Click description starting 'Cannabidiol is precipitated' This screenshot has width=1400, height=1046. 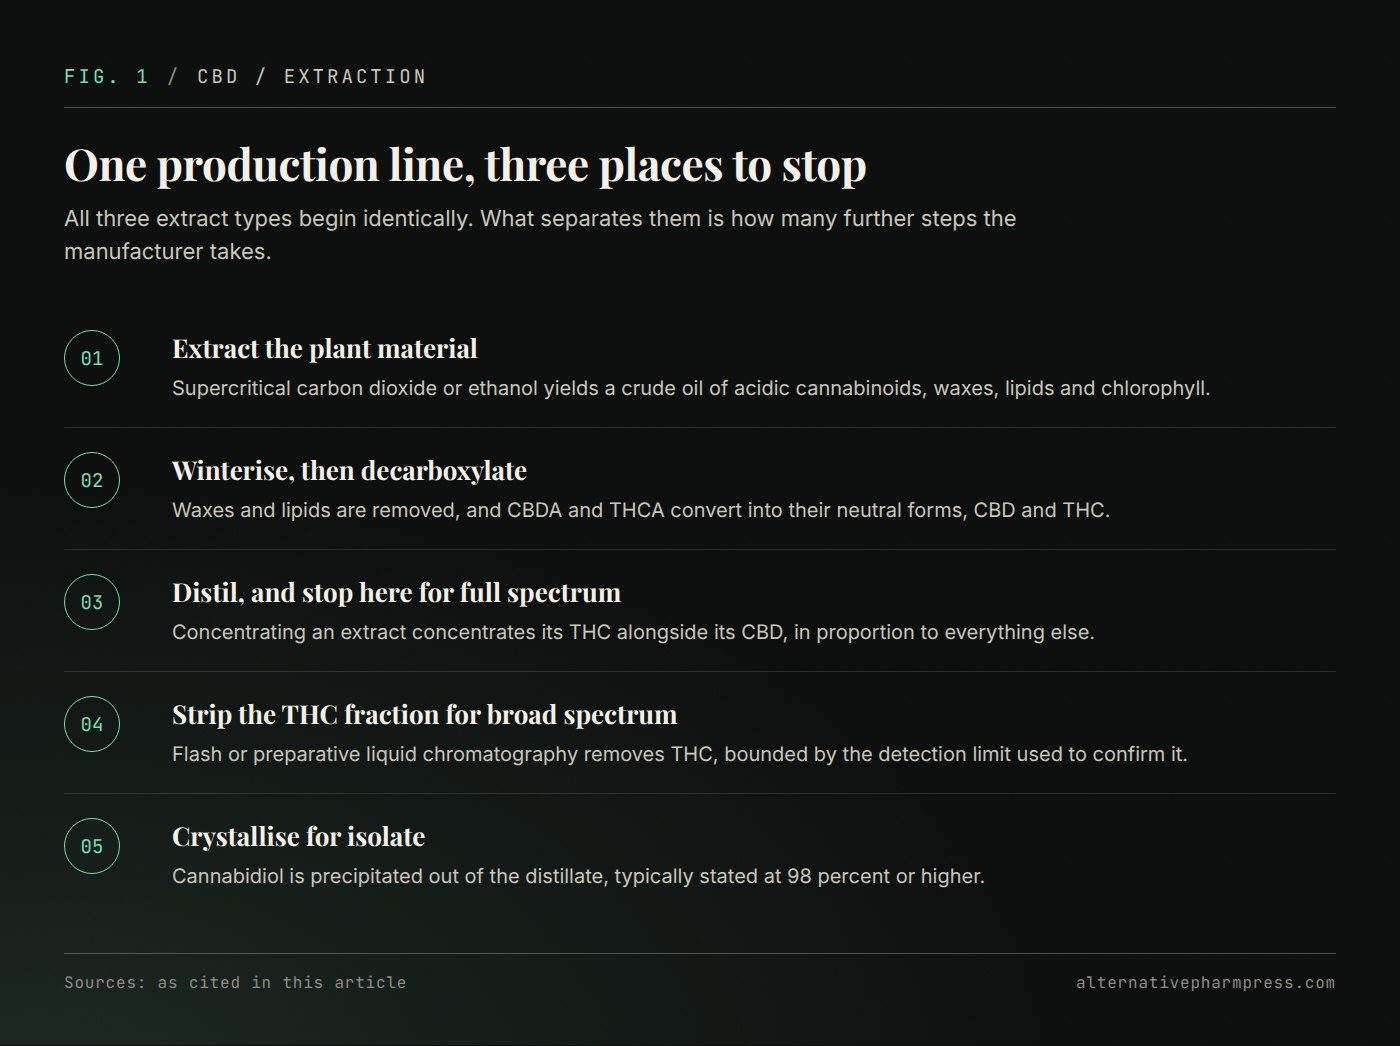578,876
